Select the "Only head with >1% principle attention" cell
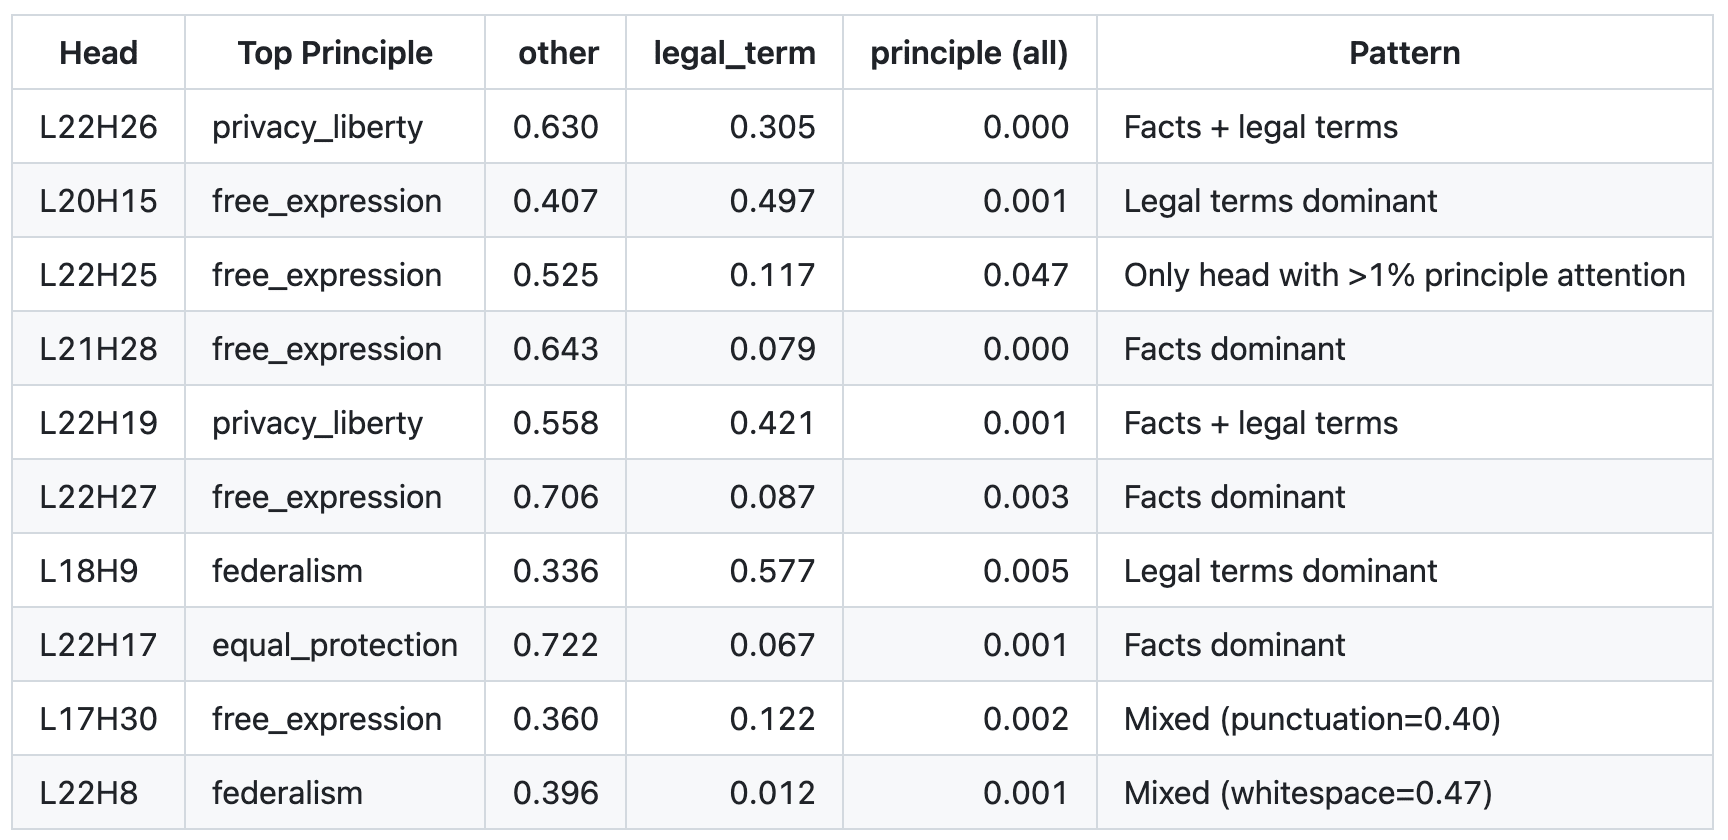 [1404, 275]
